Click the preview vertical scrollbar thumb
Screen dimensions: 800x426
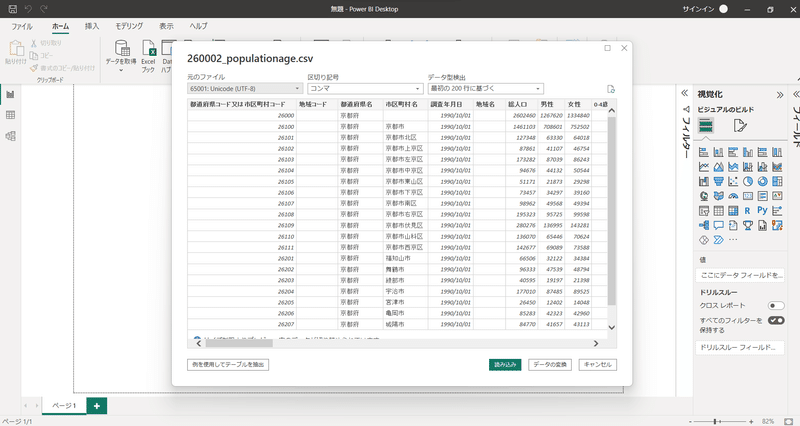click(612, 211)
